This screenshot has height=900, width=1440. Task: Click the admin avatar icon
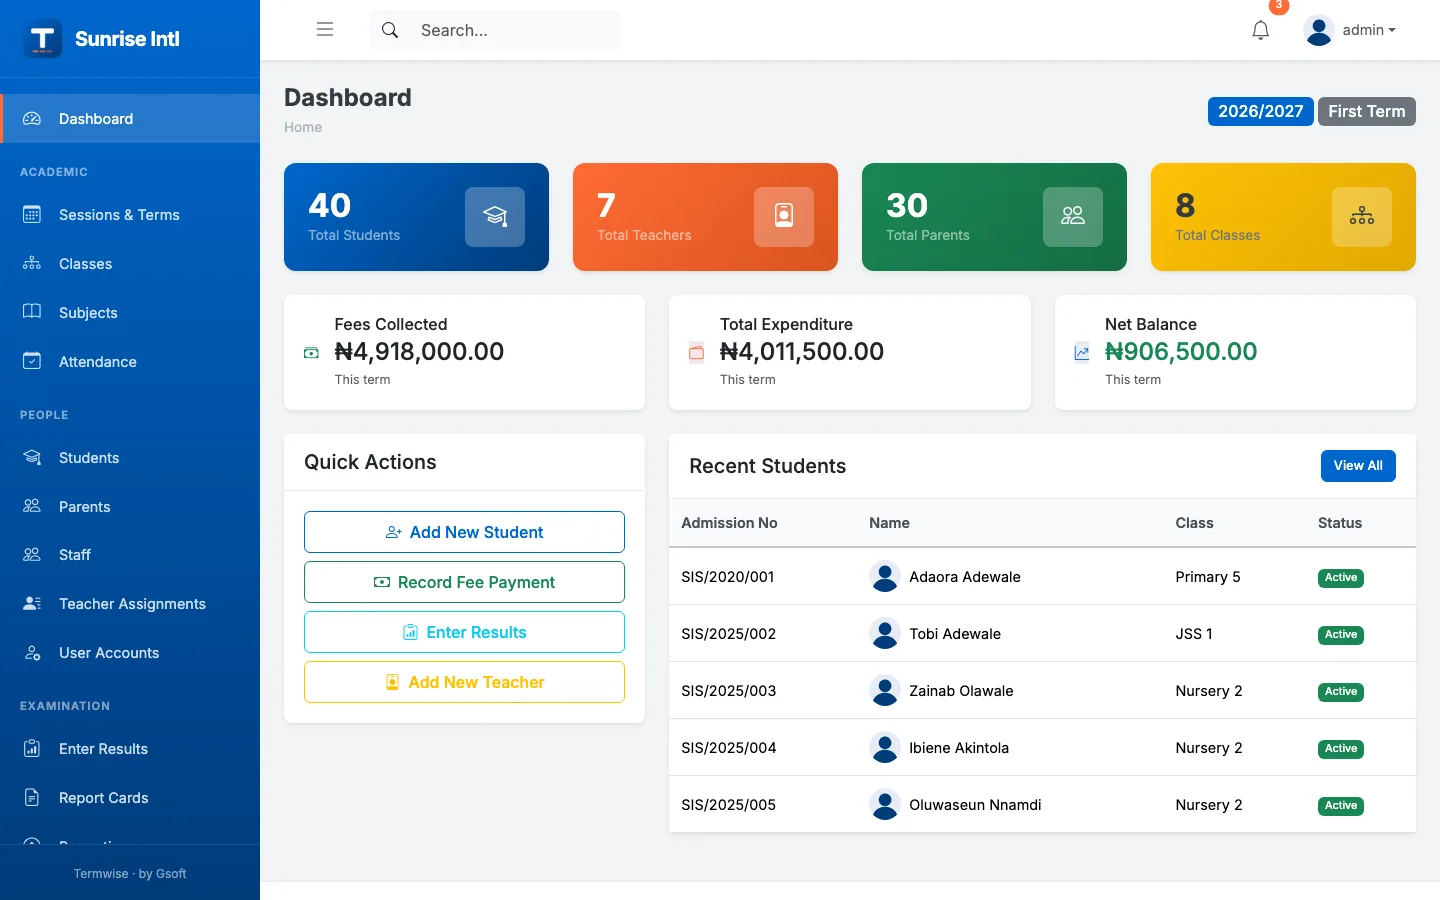click(1319, 31)
